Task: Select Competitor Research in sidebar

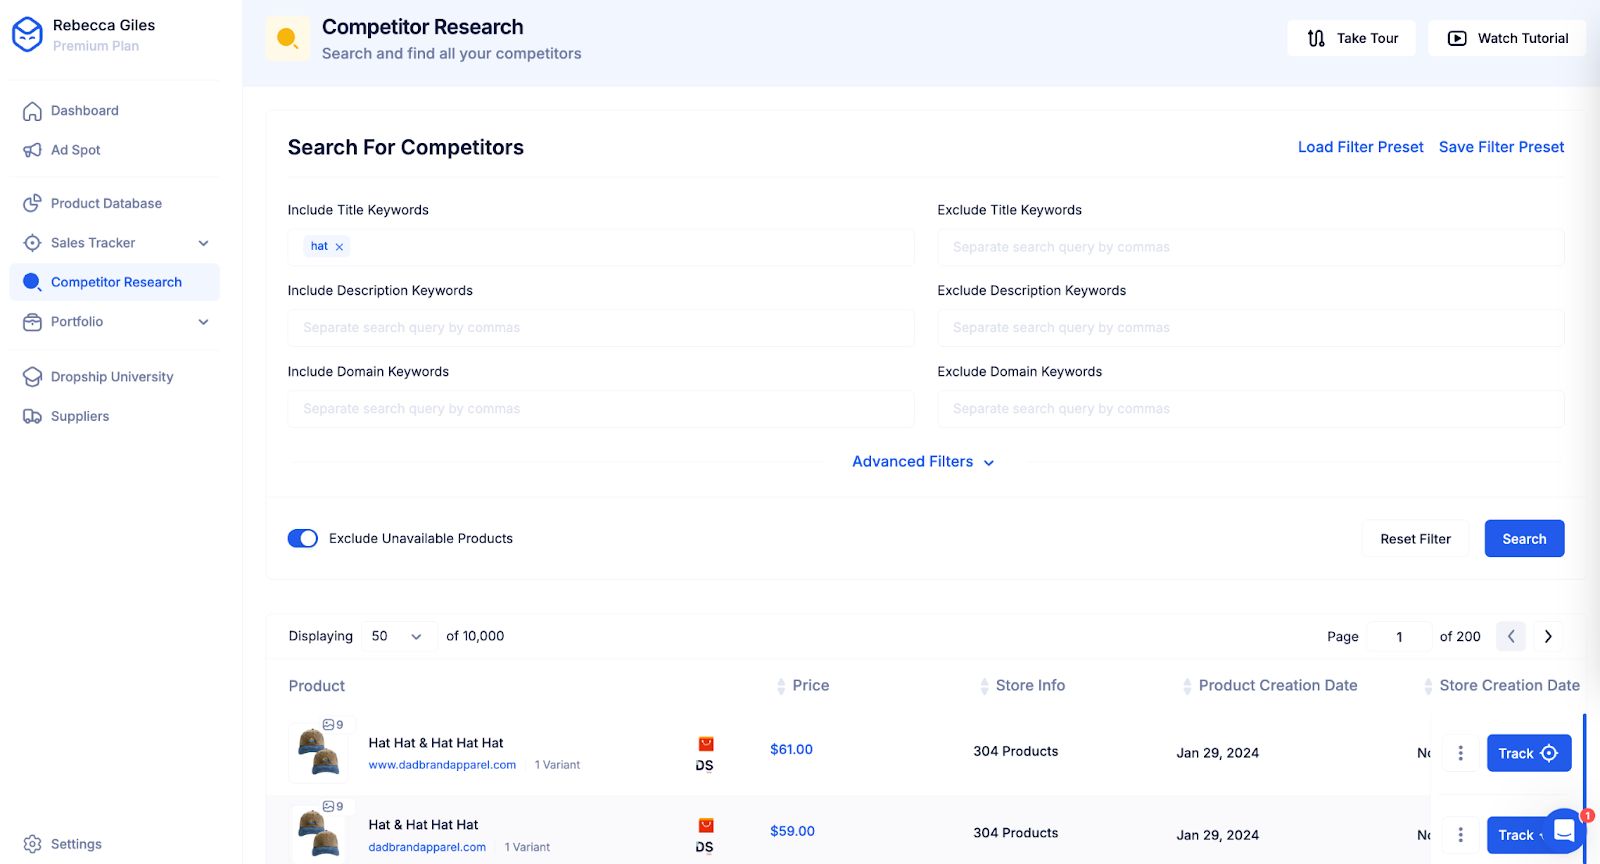Action: [116, 282]
